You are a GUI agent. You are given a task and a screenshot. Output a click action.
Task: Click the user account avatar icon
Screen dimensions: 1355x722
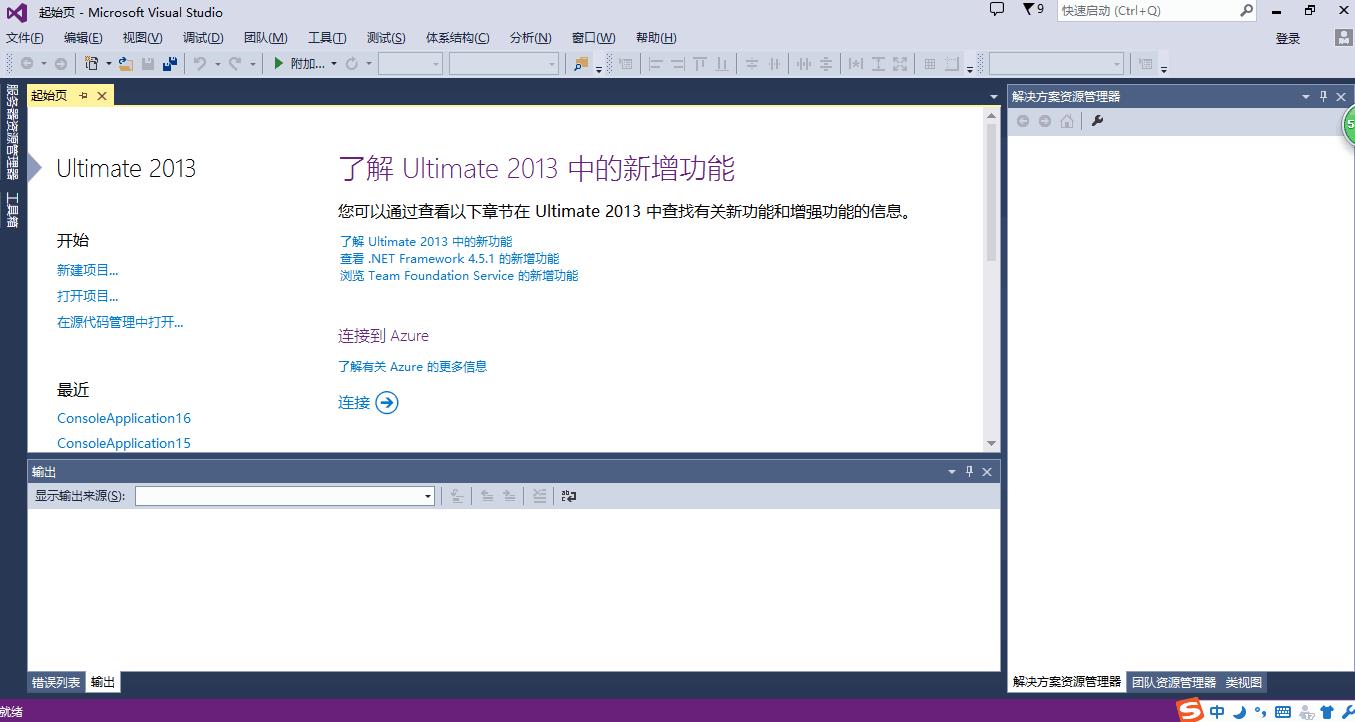[1345, 37]
